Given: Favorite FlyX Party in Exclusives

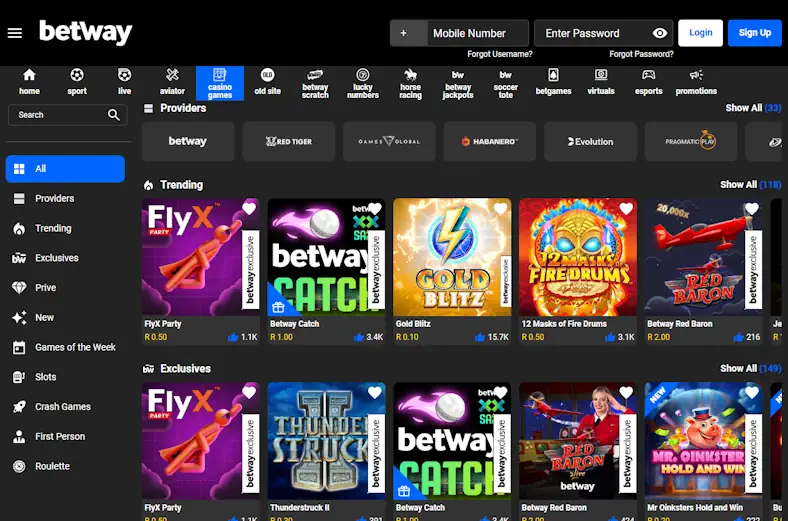Looking at the screenshot, I should click(249, 392).
